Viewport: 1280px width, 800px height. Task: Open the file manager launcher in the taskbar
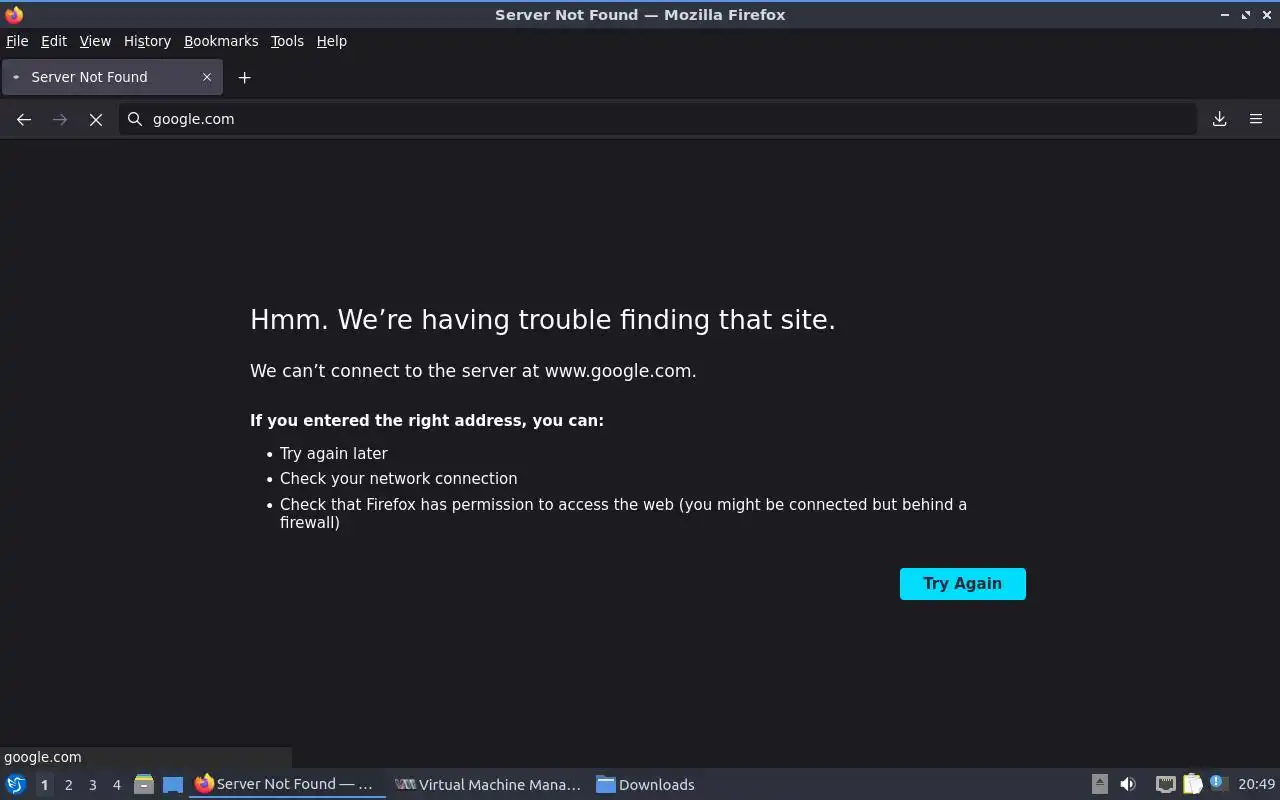pos(143,785)
